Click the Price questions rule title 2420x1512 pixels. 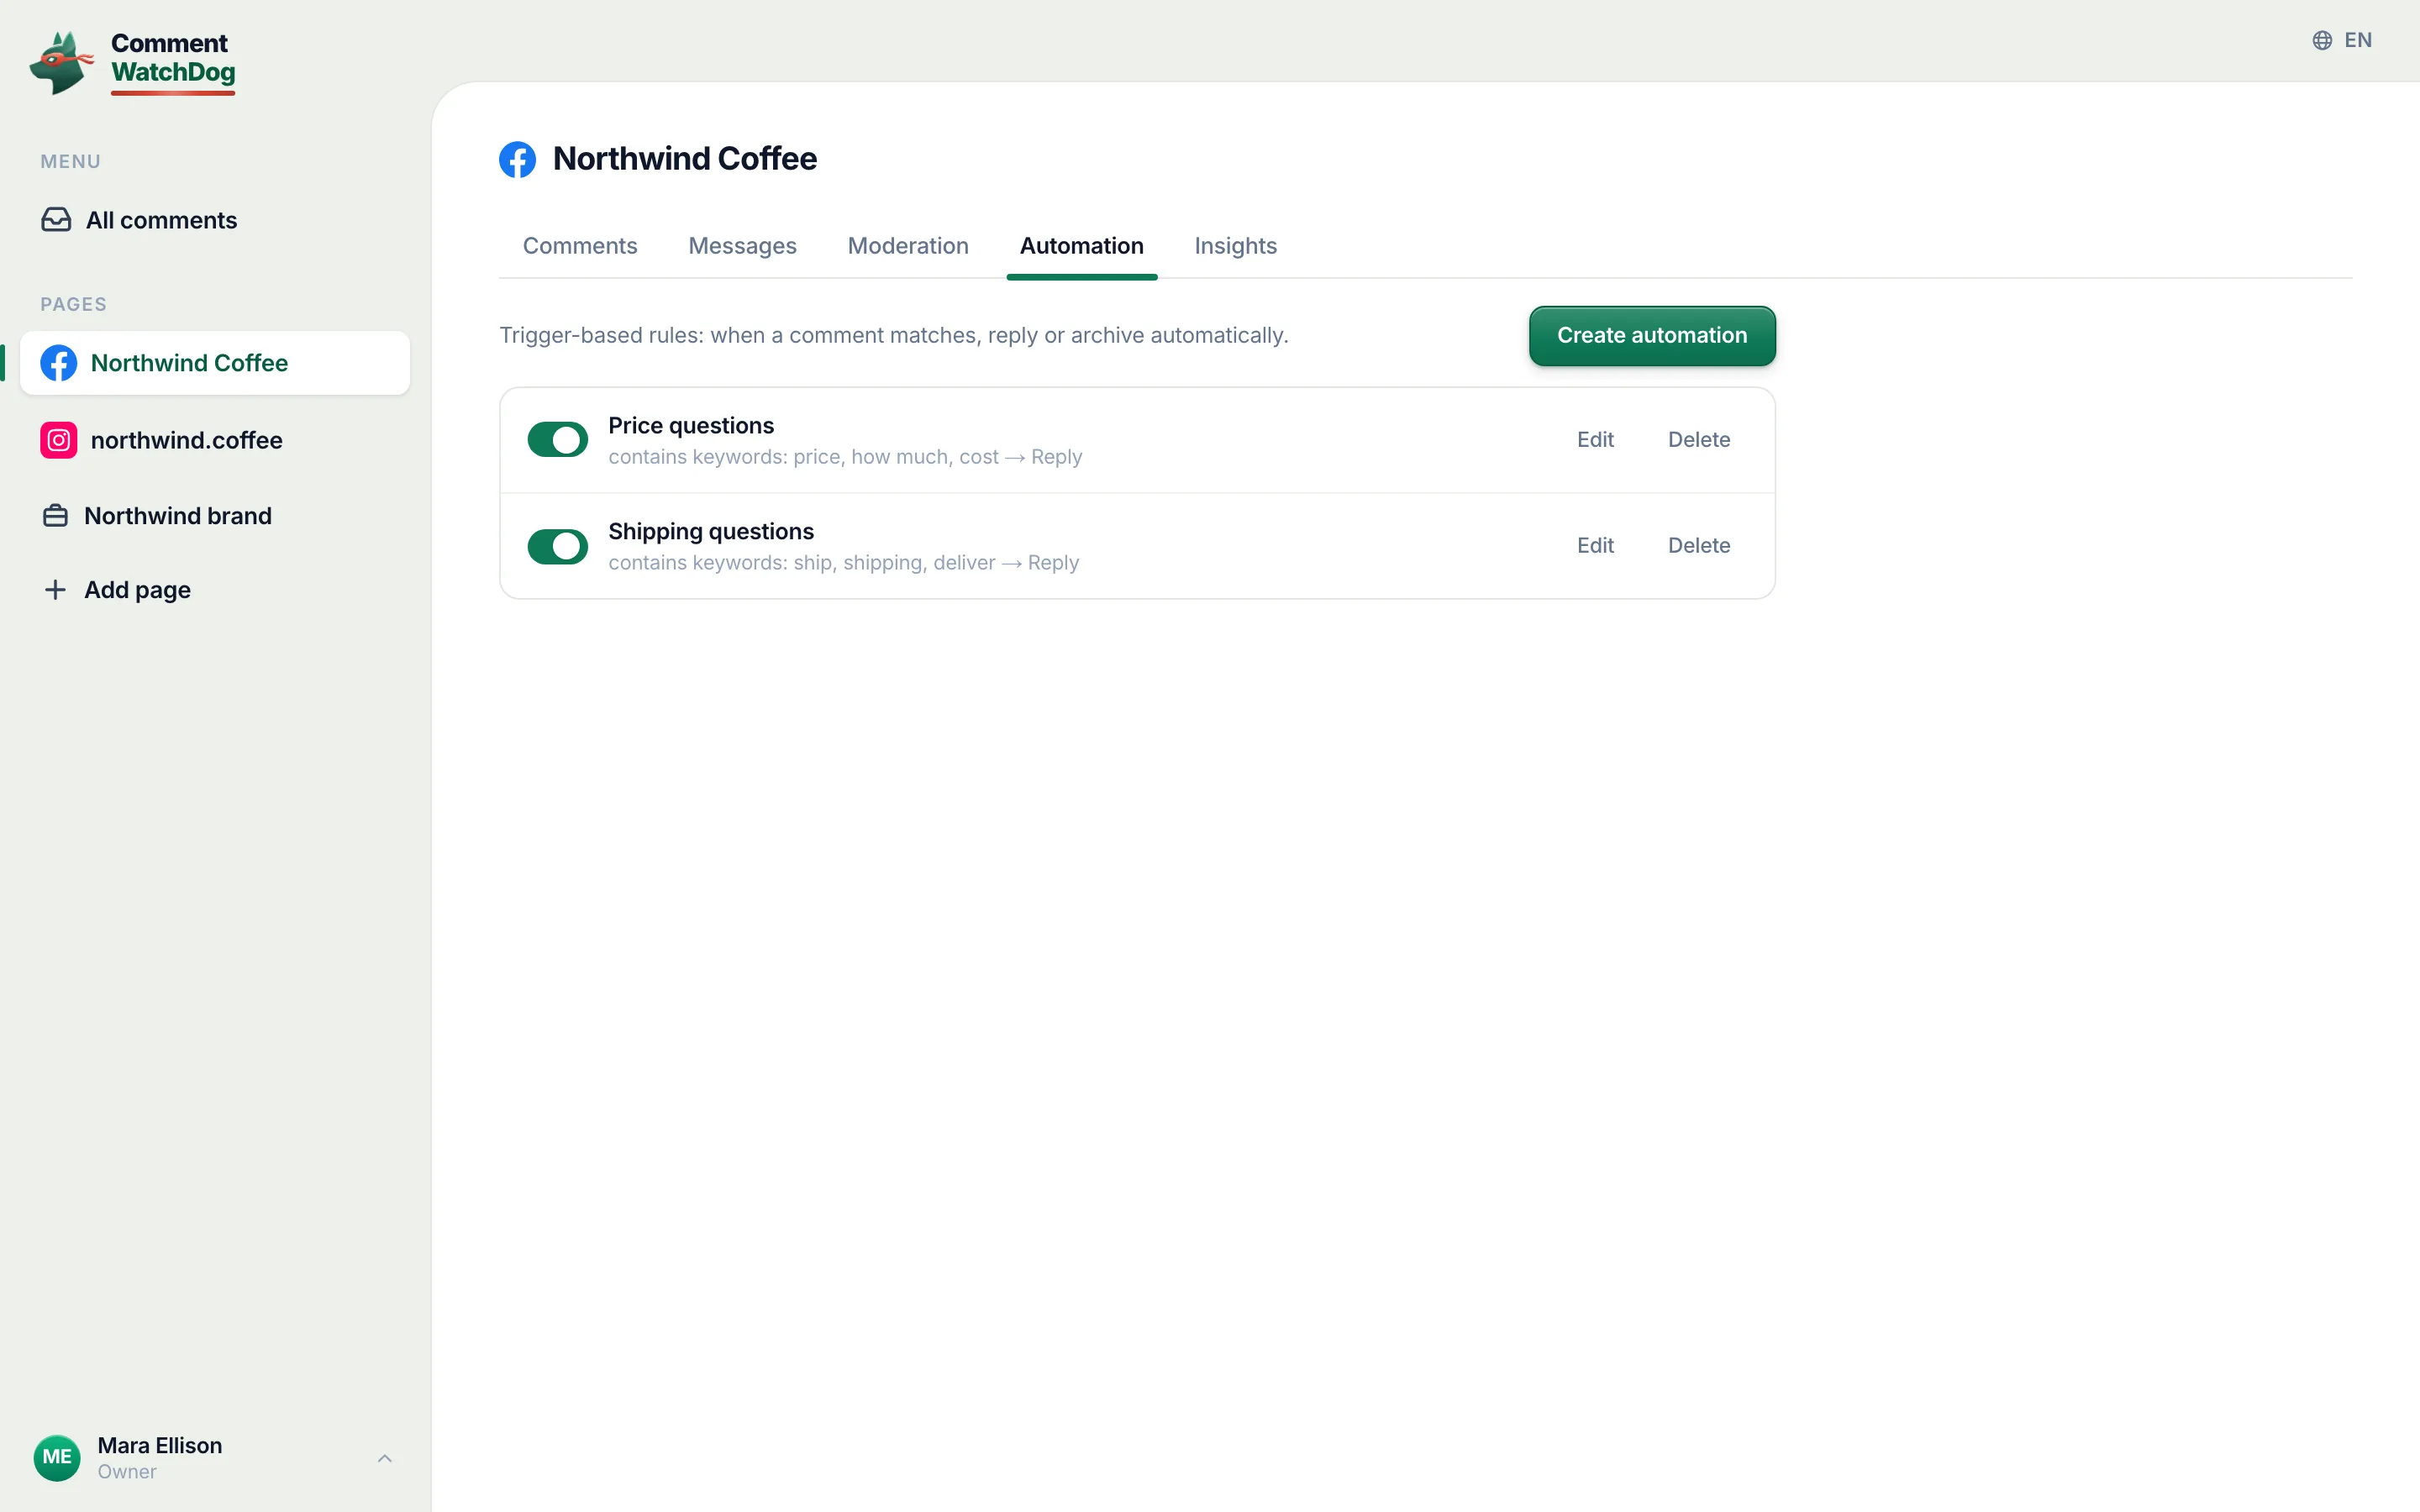tap(691, 426)
